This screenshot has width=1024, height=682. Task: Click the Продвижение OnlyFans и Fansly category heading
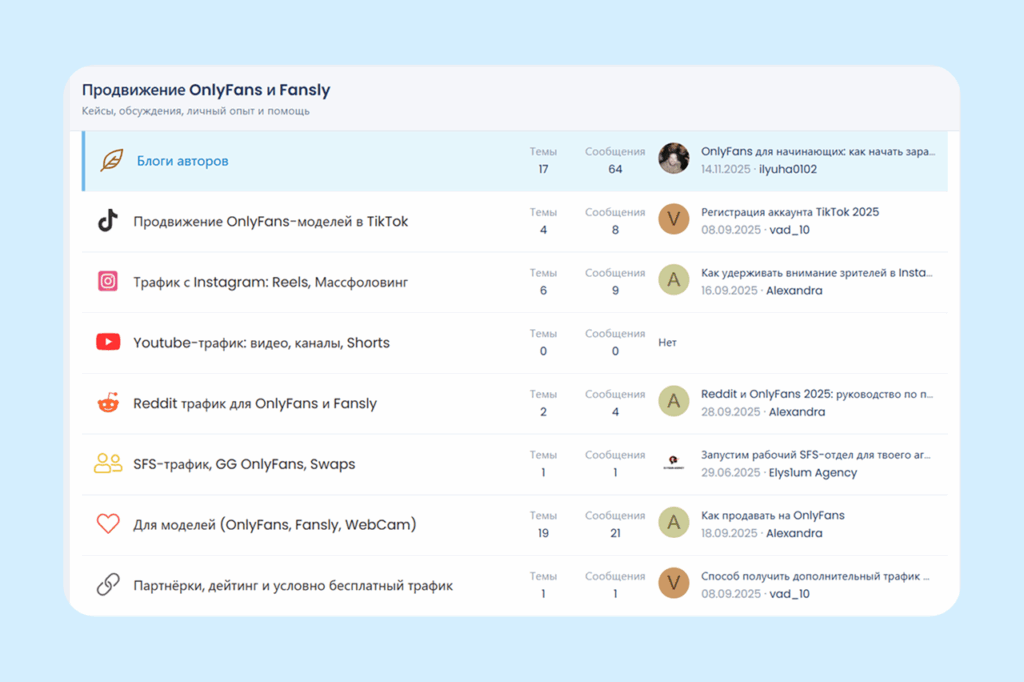click(206, 90)
